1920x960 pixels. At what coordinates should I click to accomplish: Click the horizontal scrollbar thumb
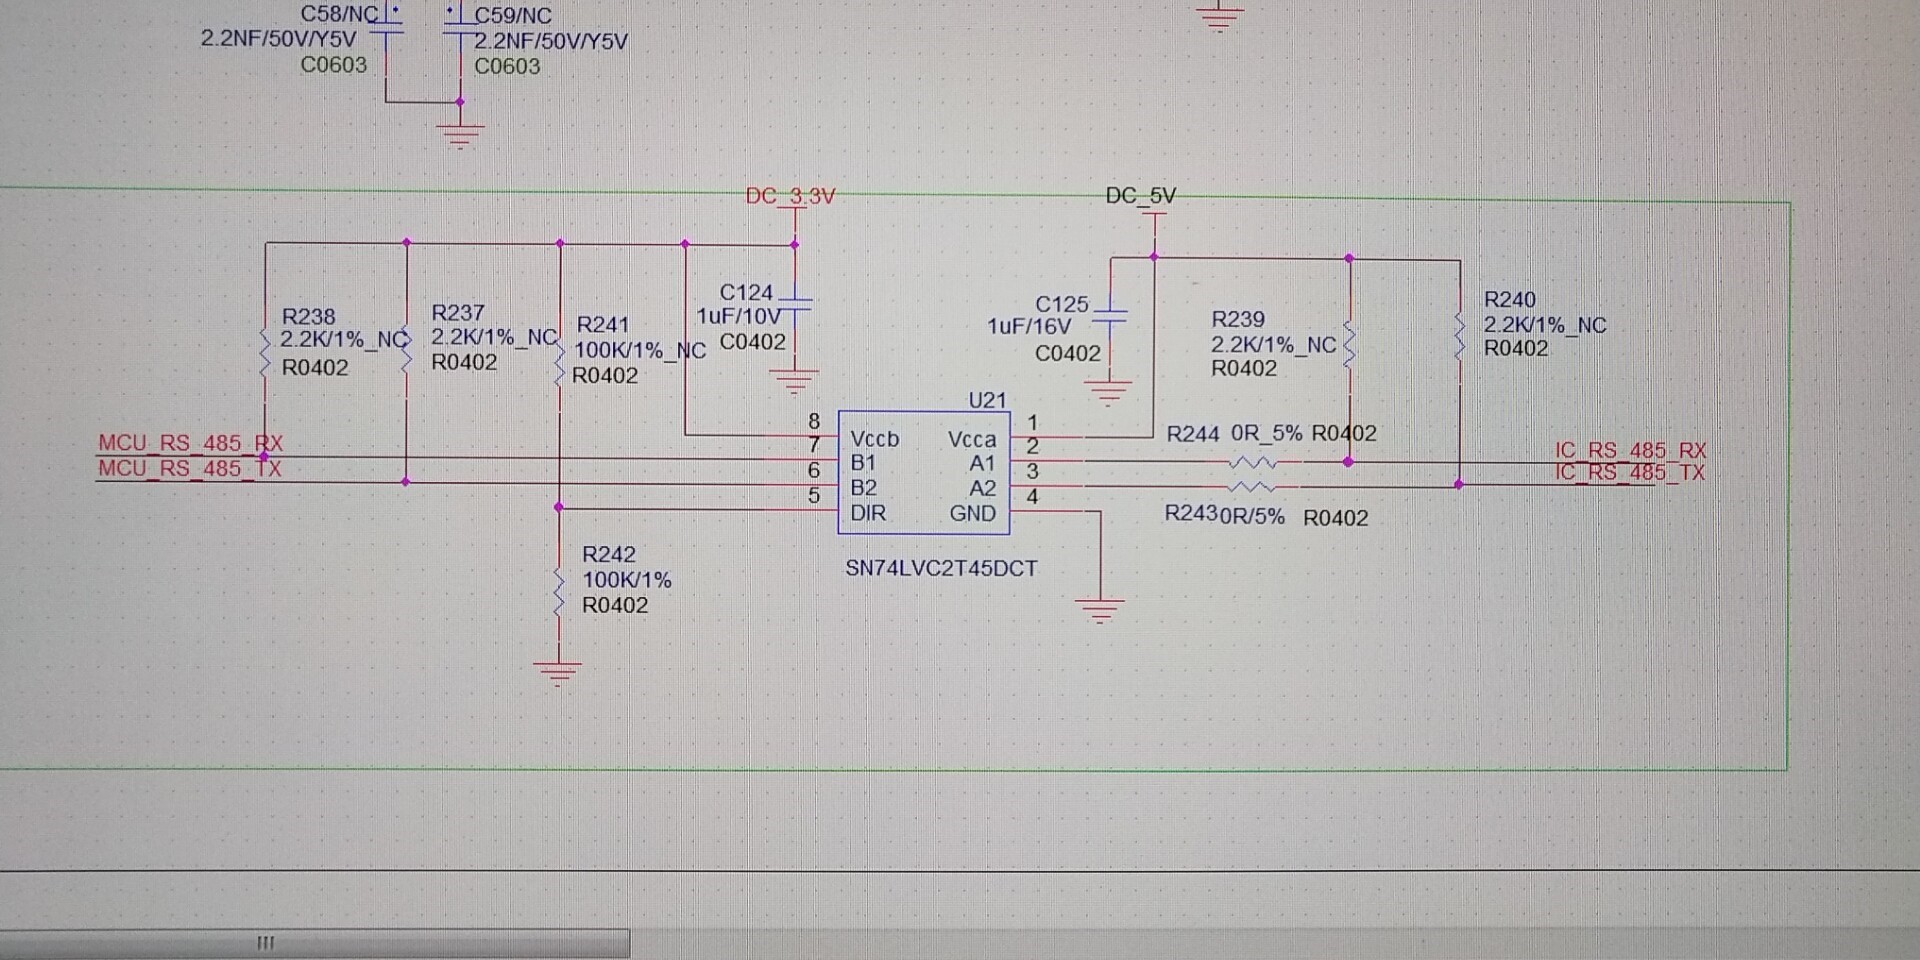tap(315, 943)
